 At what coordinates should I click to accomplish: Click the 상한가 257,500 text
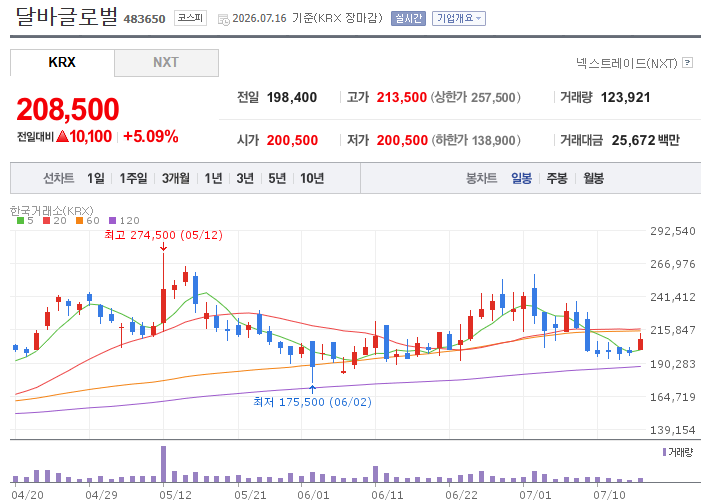pos(476,97)
